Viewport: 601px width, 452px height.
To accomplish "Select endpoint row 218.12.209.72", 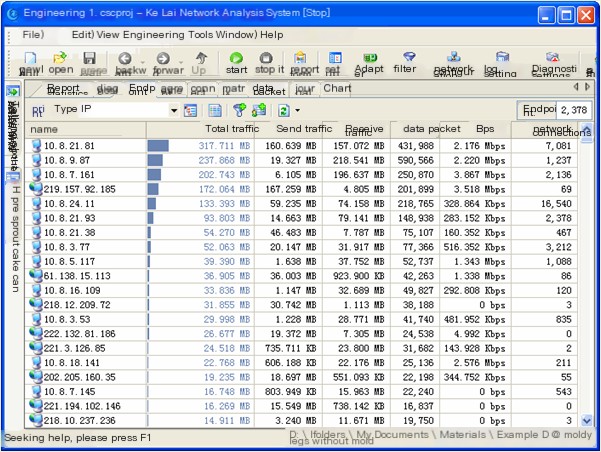I will click(x=302, y=305).
